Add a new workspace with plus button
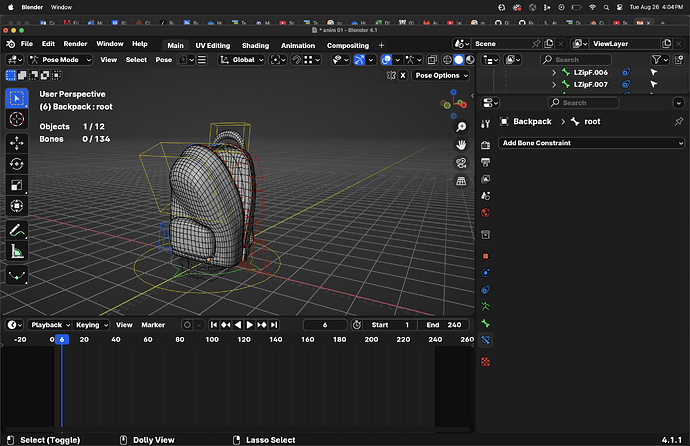The image size is (690, 446). point(381,45)
